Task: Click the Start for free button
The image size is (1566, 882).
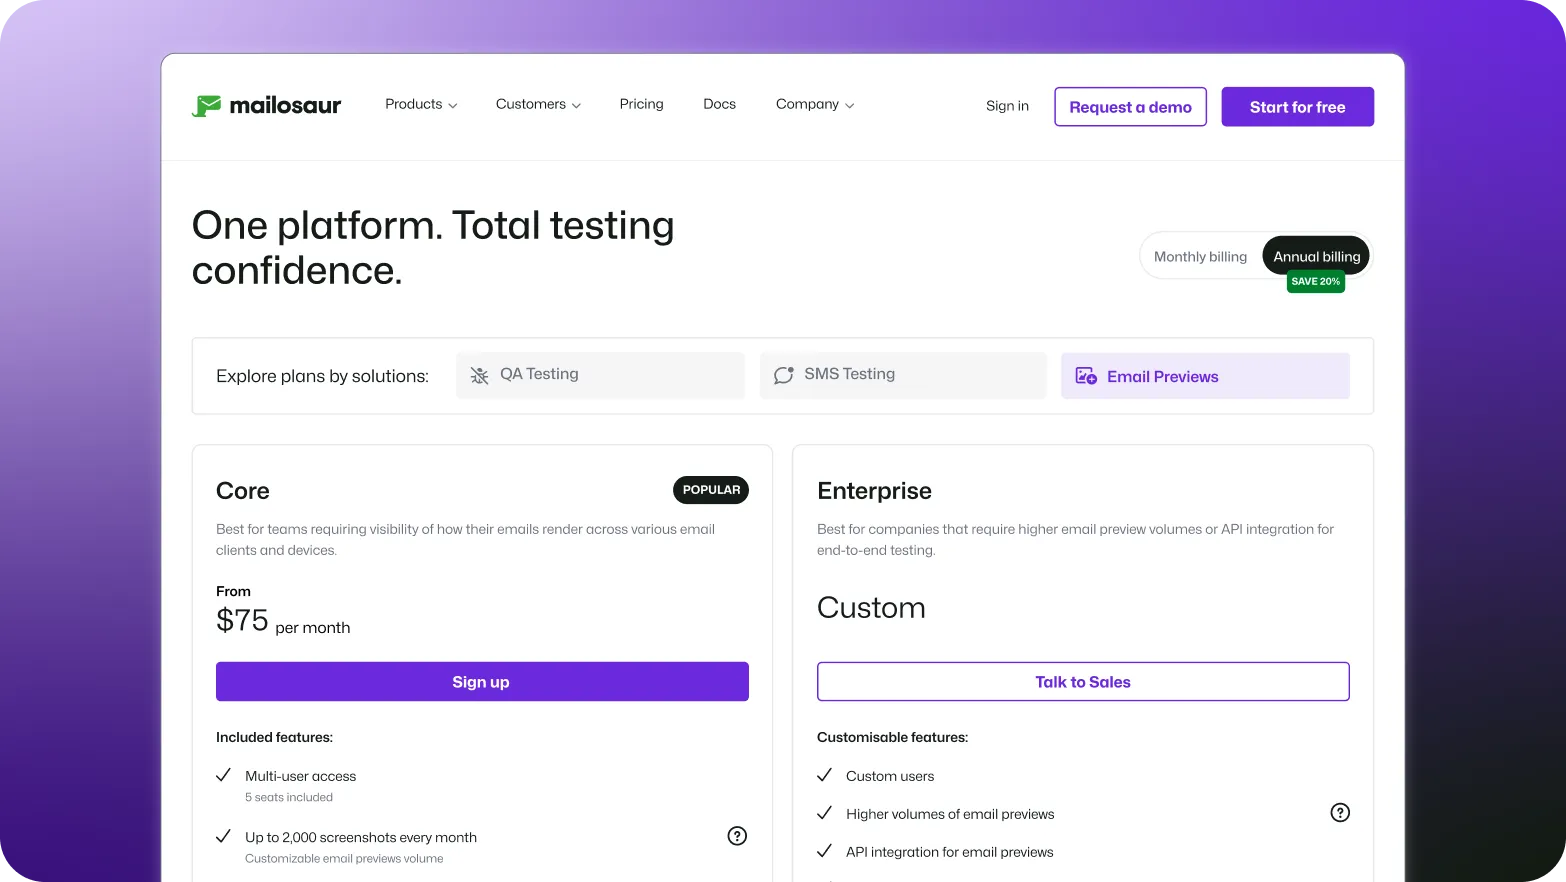Action: click(1297, 107)
